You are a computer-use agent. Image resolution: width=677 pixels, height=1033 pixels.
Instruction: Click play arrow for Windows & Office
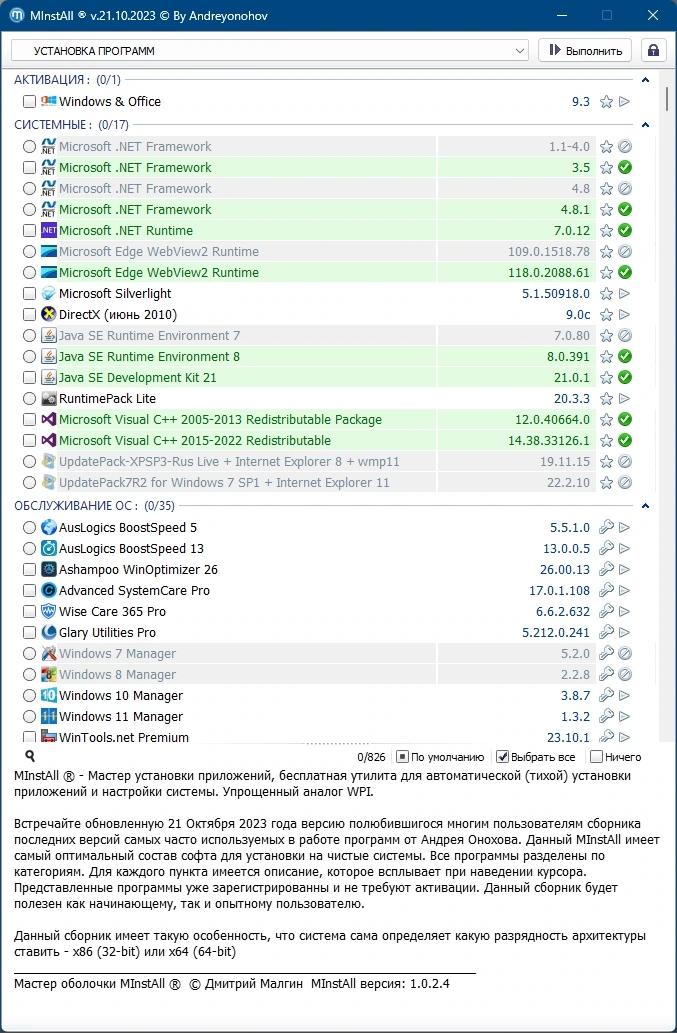625,101
